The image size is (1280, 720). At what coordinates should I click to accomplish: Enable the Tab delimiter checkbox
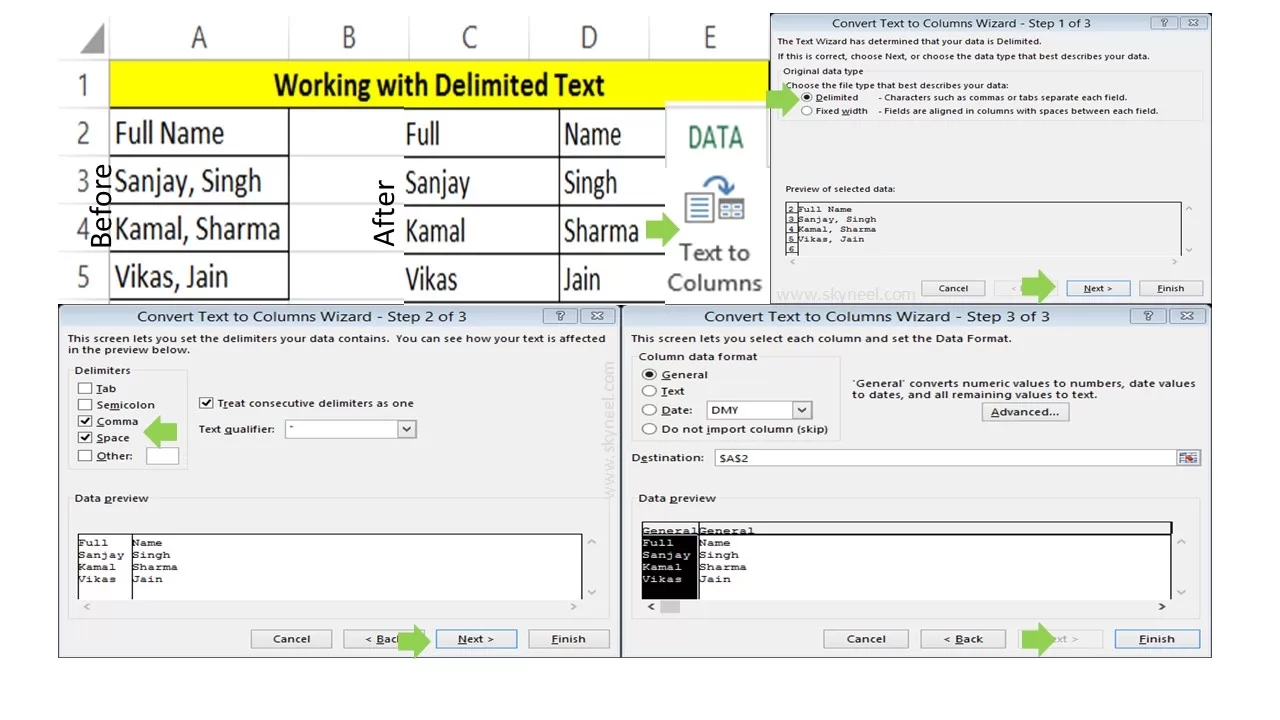85,388
